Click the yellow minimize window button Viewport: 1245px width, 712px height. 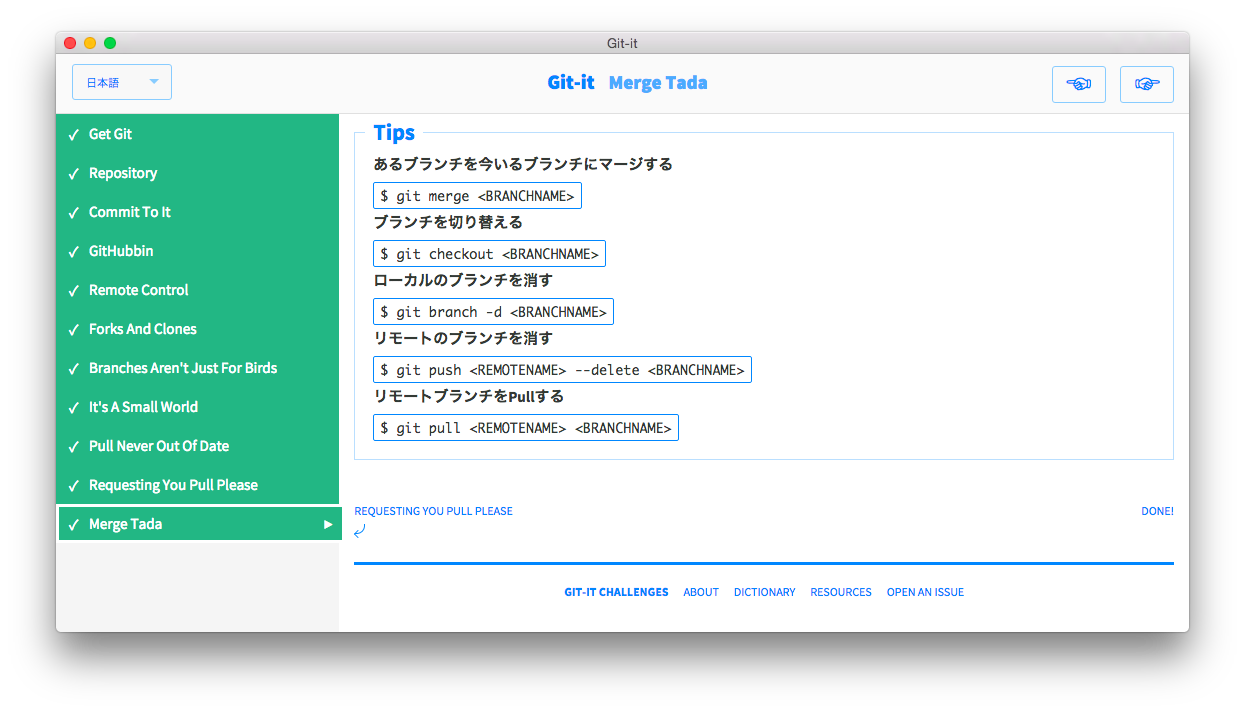click(90, 43)
